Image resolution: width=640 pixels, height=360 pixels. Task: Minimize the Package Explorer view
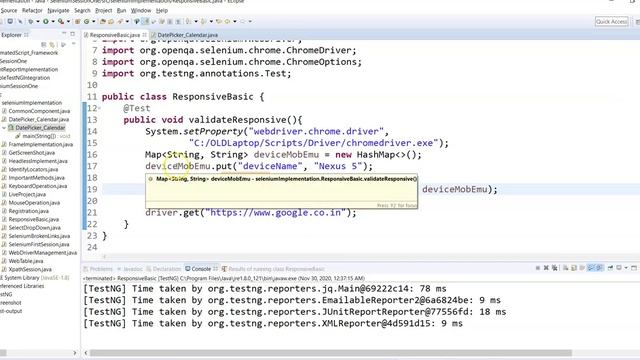click(64, 34)
